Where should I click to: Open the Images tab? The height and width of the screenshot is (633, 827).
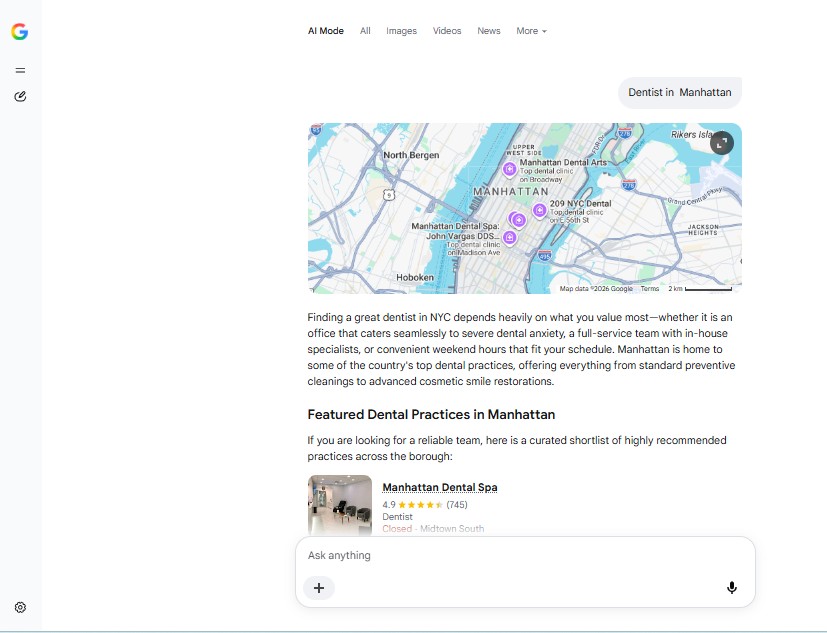pos(401,31)
